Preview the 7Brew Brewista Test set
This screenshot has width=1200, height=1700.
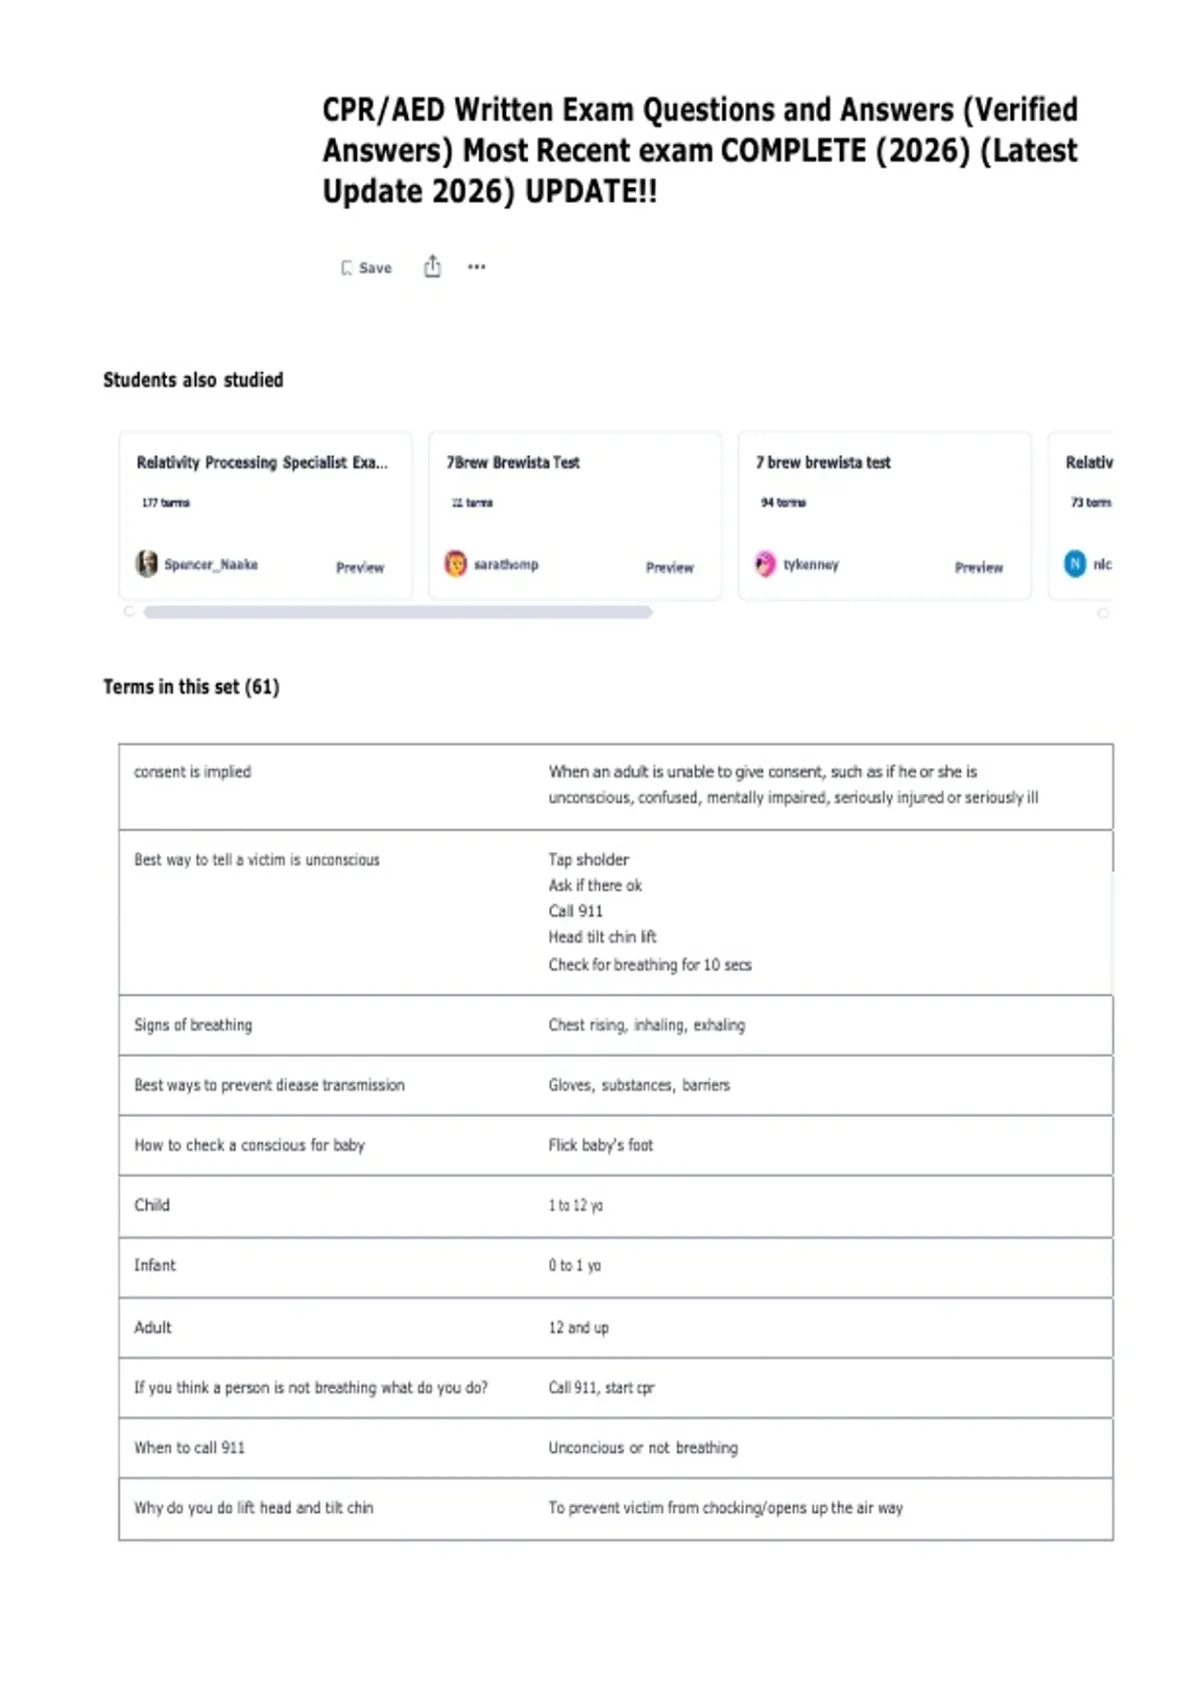[x=669, y=567]
